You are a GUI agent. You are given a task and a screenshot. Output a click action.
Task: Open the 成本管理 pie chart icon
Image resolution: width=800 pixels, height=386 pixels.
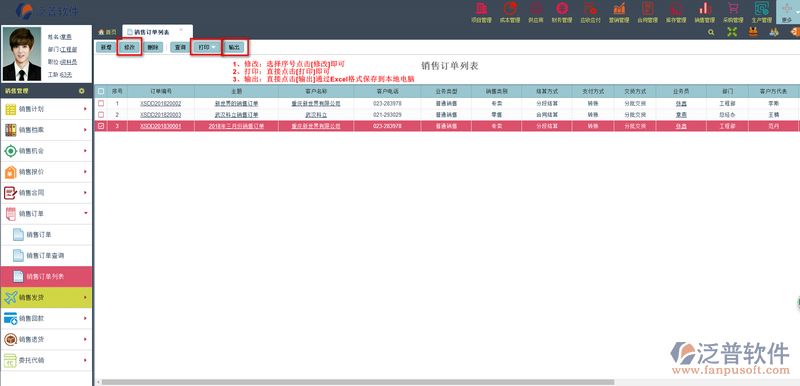click(x=509, y=9)
